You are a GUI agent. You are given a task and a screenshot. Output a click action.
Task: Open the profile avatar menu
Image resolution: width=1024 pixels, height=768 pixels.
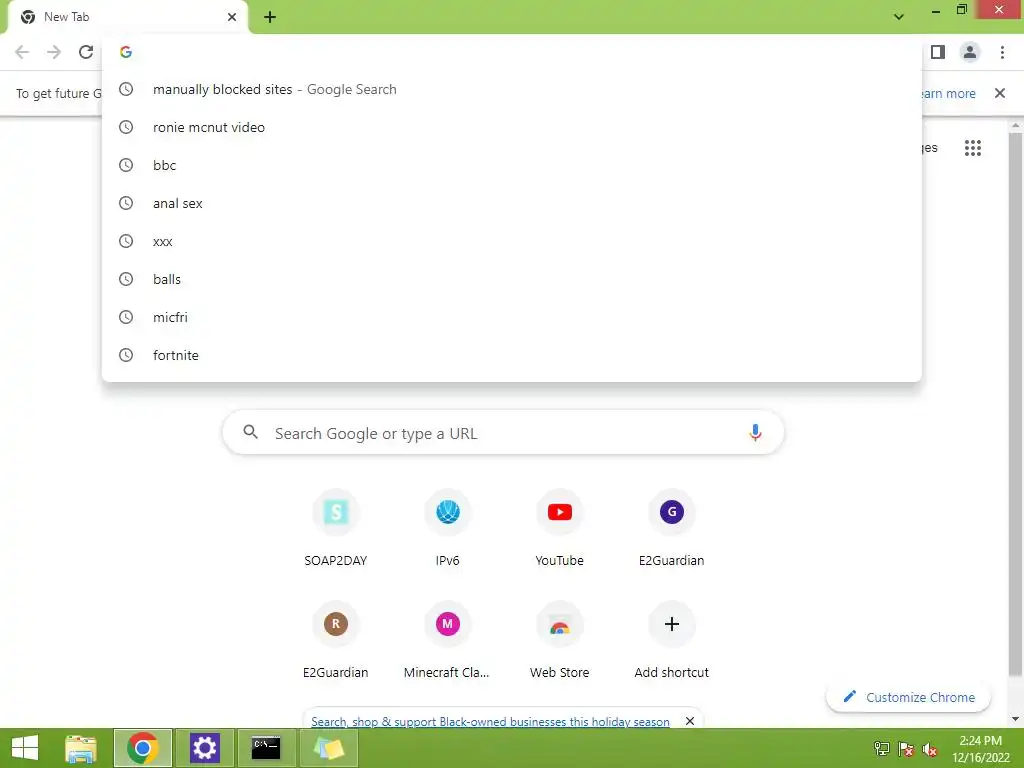click(970, 52)
